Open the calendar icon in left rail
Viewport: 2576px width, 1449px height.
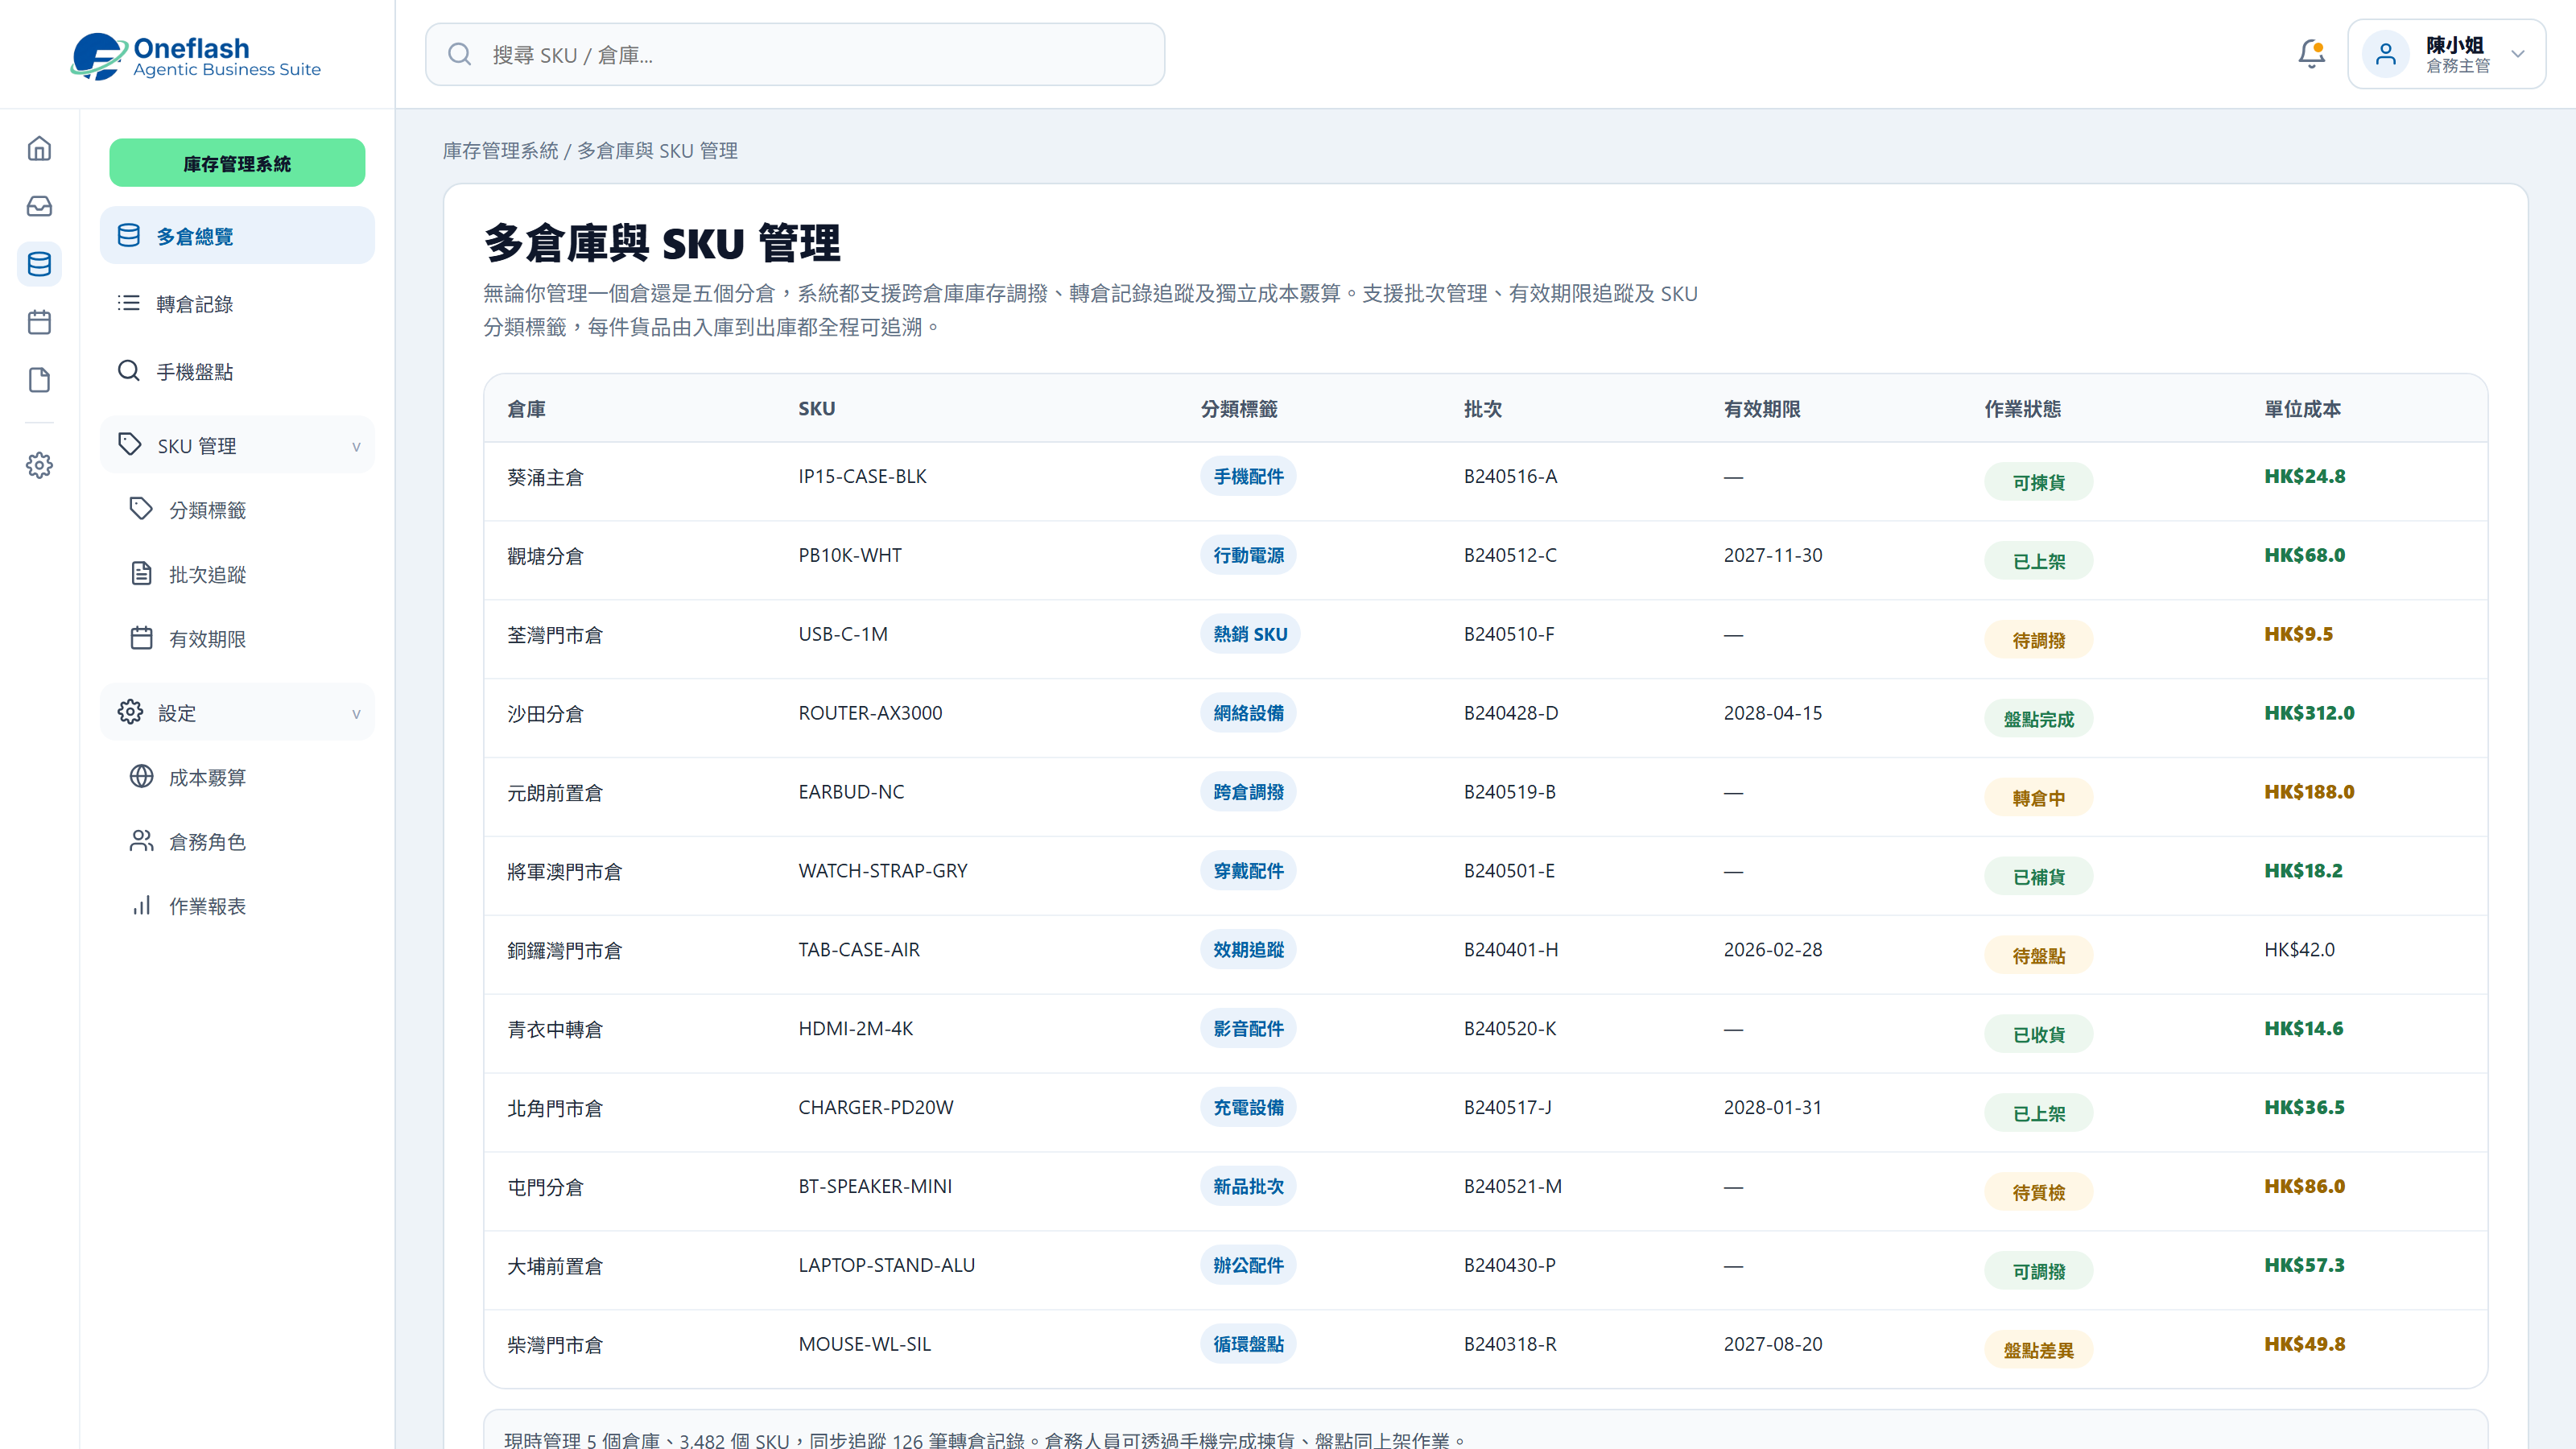tap(39, 322)
